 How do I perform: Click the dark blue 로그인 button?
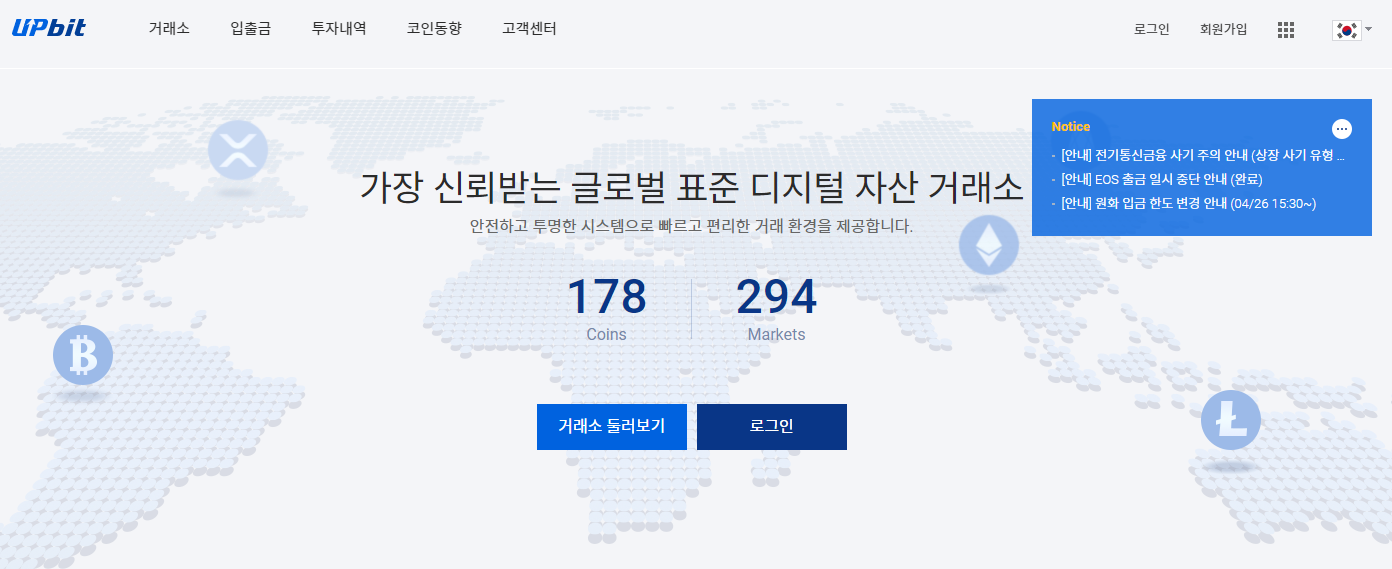point(772,427)
